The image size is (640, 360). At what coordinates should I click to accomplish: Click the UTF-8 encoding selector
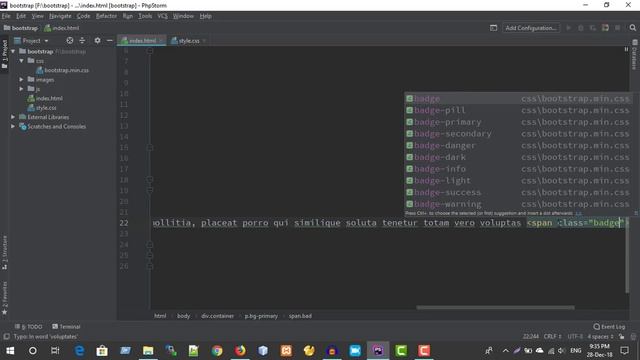click(x=575, y=337)
